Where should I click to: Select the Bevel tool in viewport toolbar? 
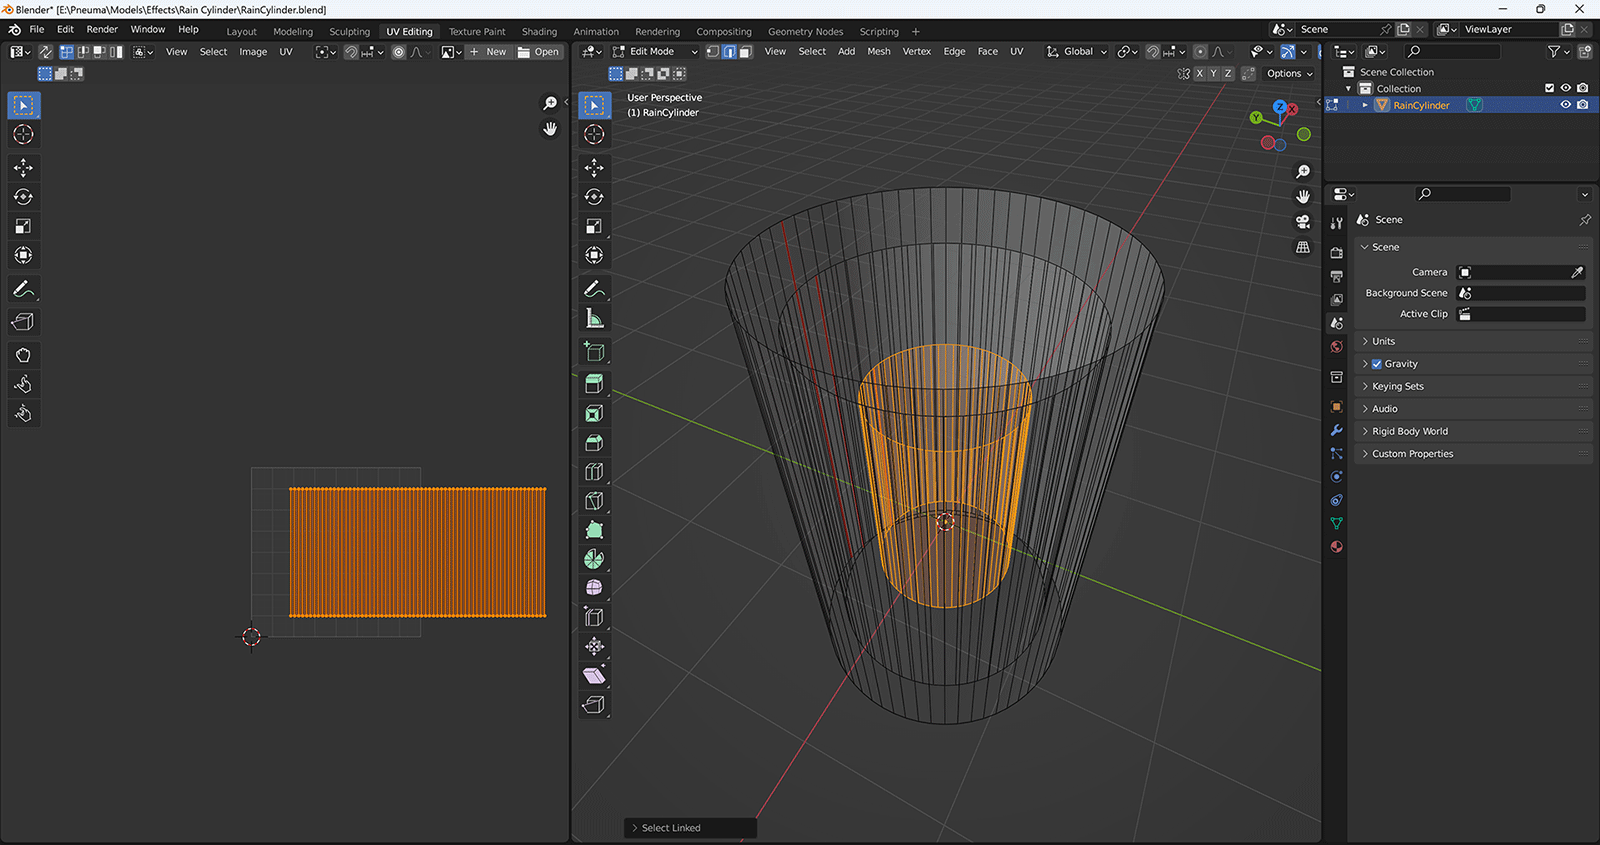(x=594, y=442)
